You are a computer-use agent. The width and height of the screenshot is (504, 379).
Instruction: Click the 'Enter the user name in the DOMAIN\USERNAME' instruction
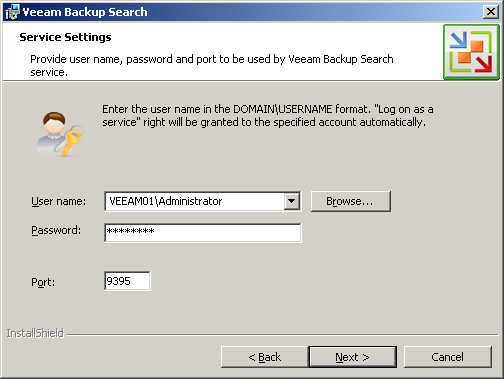click(x=268, y=116)
